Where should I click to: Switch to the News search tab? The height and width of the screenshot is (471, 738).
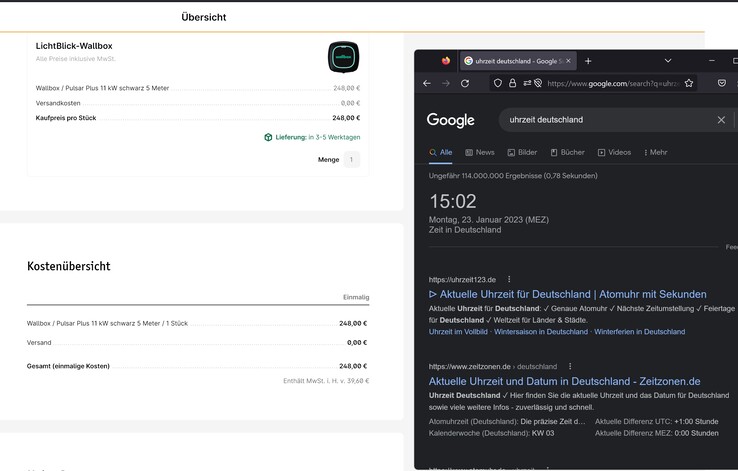pos(479,153)
